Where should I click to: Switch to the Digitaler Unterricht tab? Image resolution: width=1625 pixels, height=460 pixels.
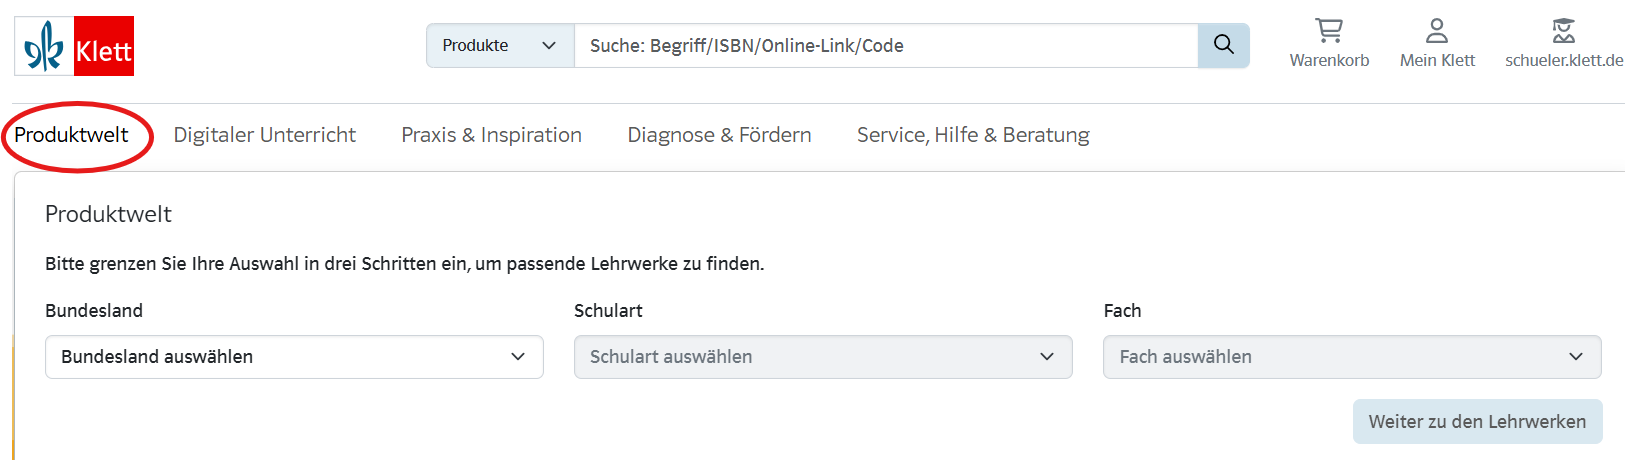click(265, 135)
